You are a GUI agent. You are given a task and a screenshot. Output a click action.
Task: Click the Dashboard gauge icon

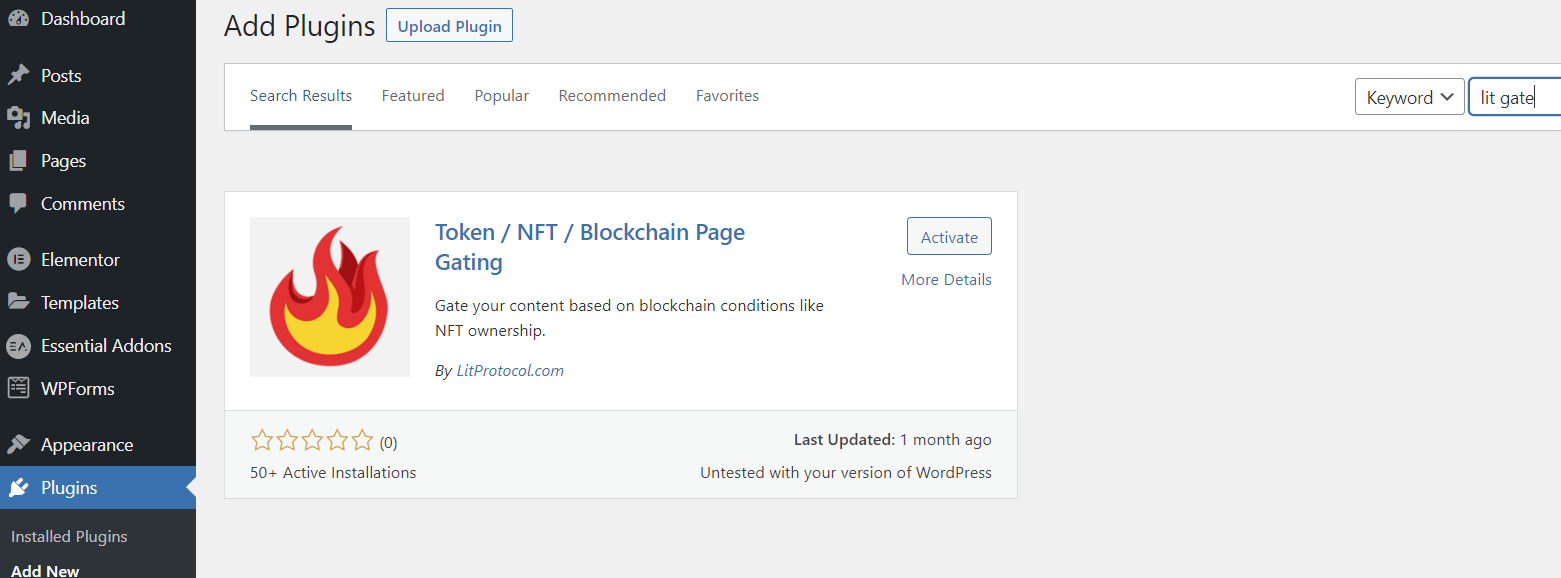[x=19, y=19]
